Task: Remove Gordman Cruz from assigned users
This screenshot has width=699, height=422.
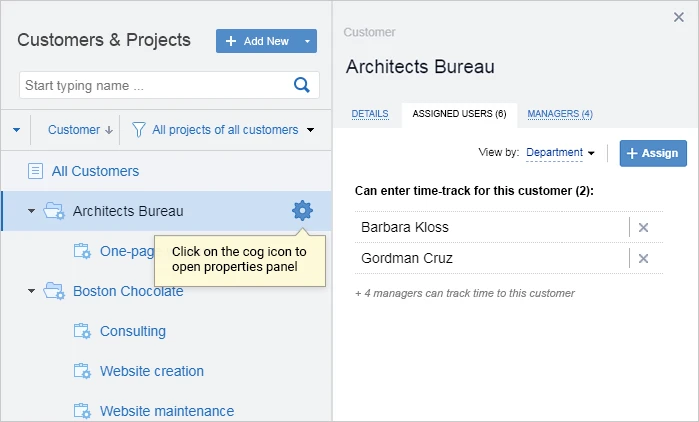Action: [643, 259]
